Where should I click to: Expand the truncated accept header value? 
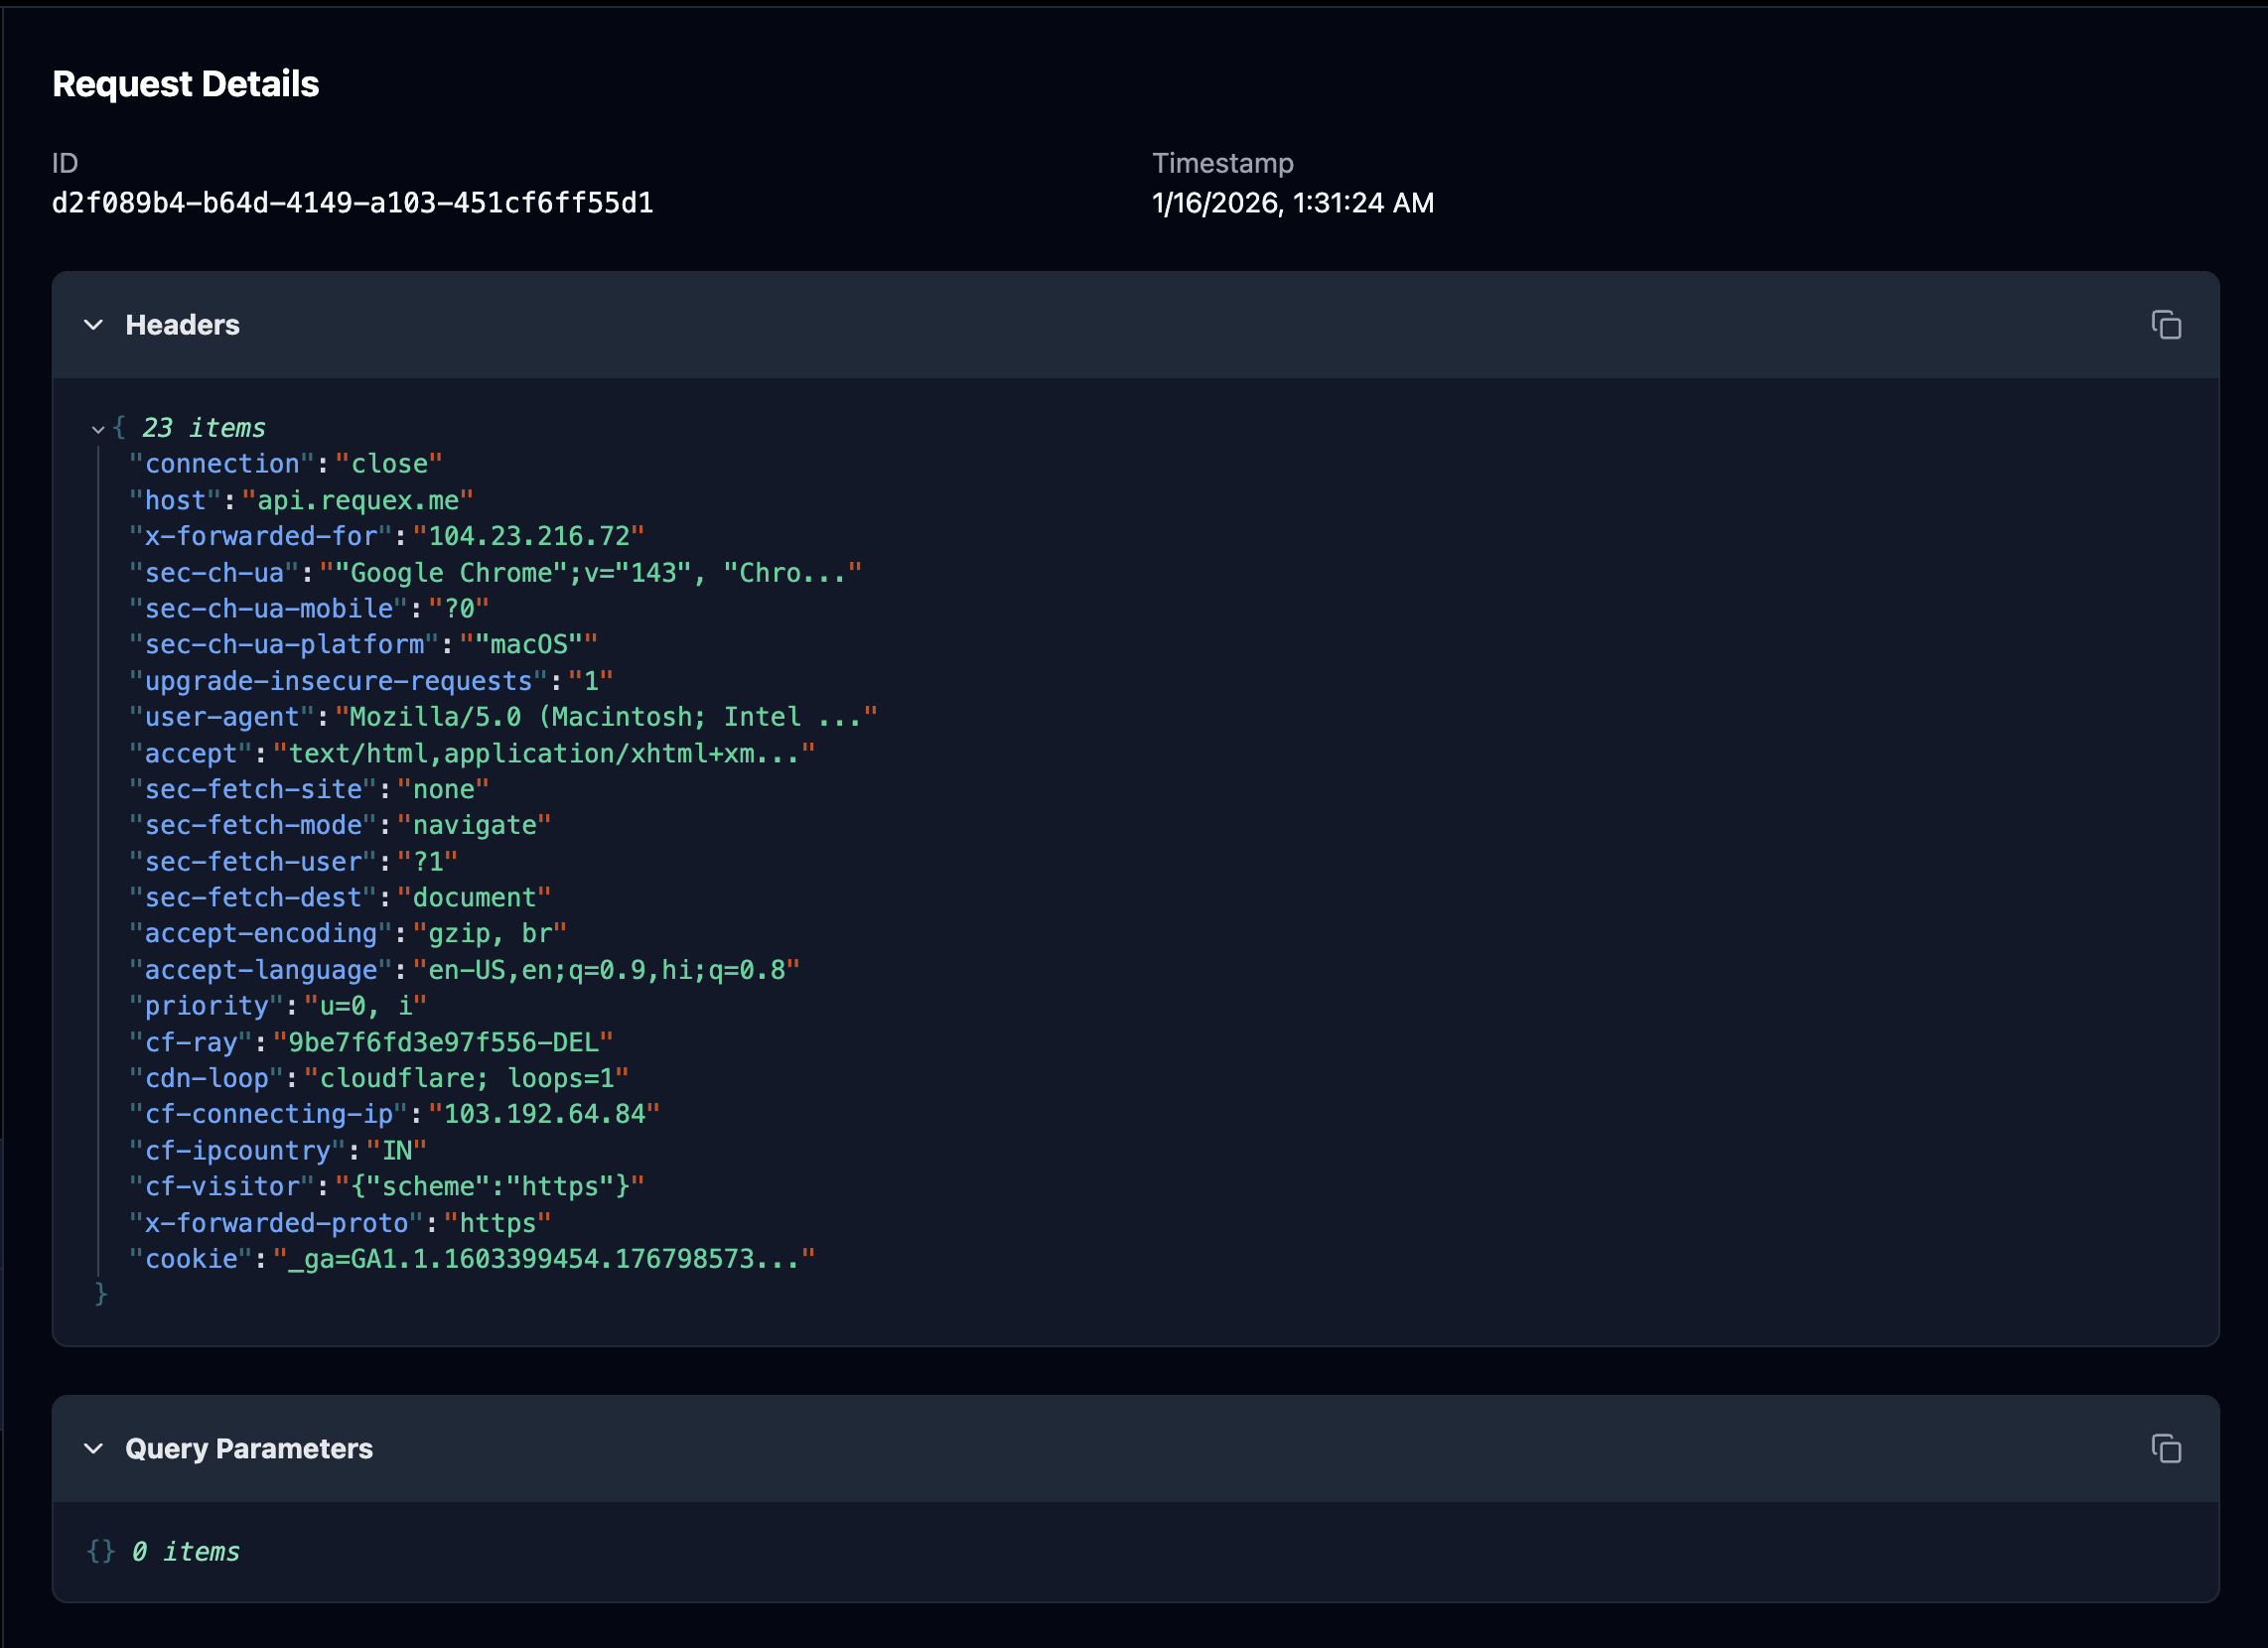click(x=545, y=752)
